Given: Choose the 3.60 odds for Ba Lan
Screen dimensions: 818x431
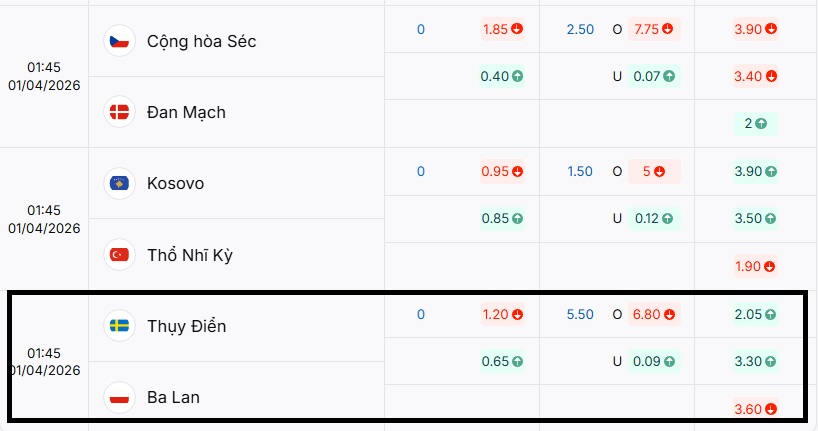Looking at the screenshot, I should pyautogui.click(x=755, y=408).
